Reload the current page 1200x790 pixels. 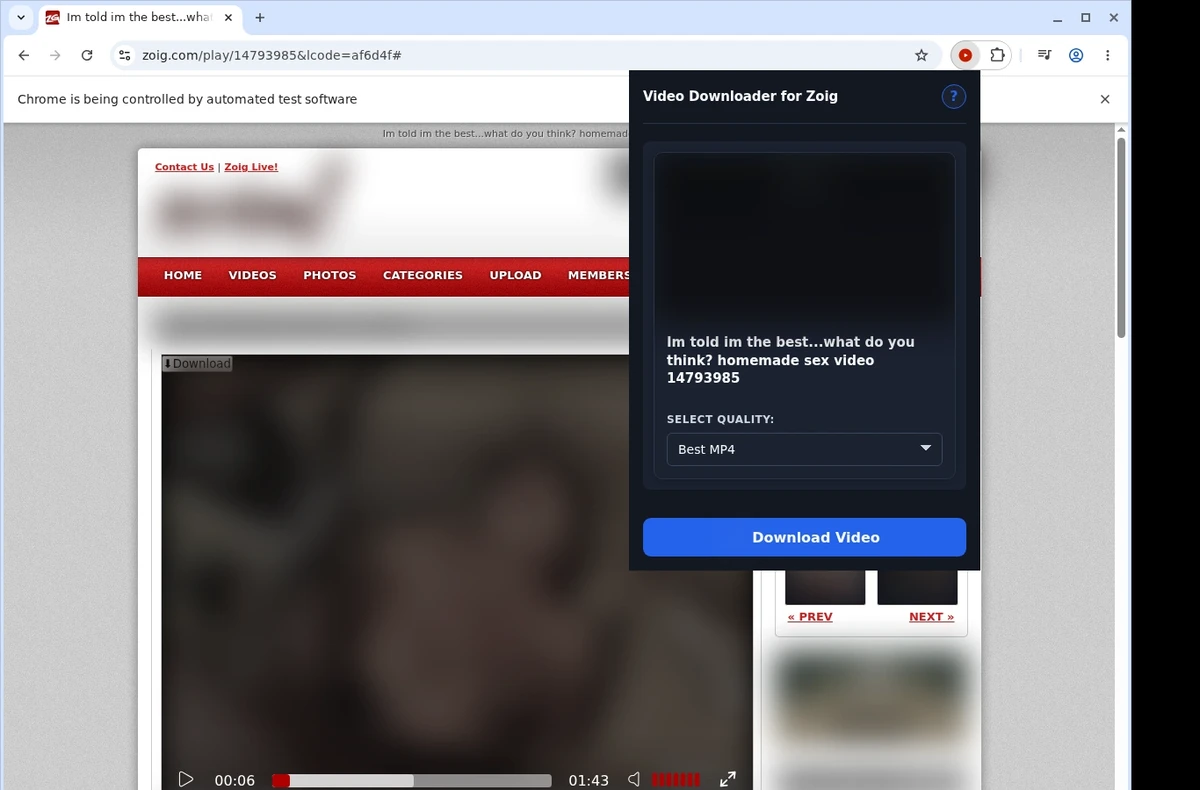[x=87, y=56]
